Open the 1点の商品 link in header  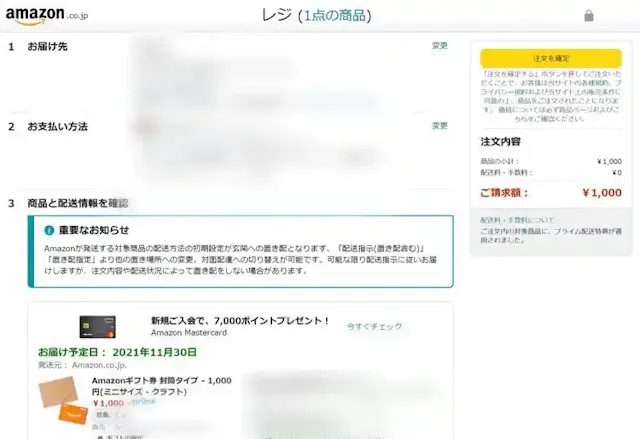pyautogui.click(x=335, y=16)
